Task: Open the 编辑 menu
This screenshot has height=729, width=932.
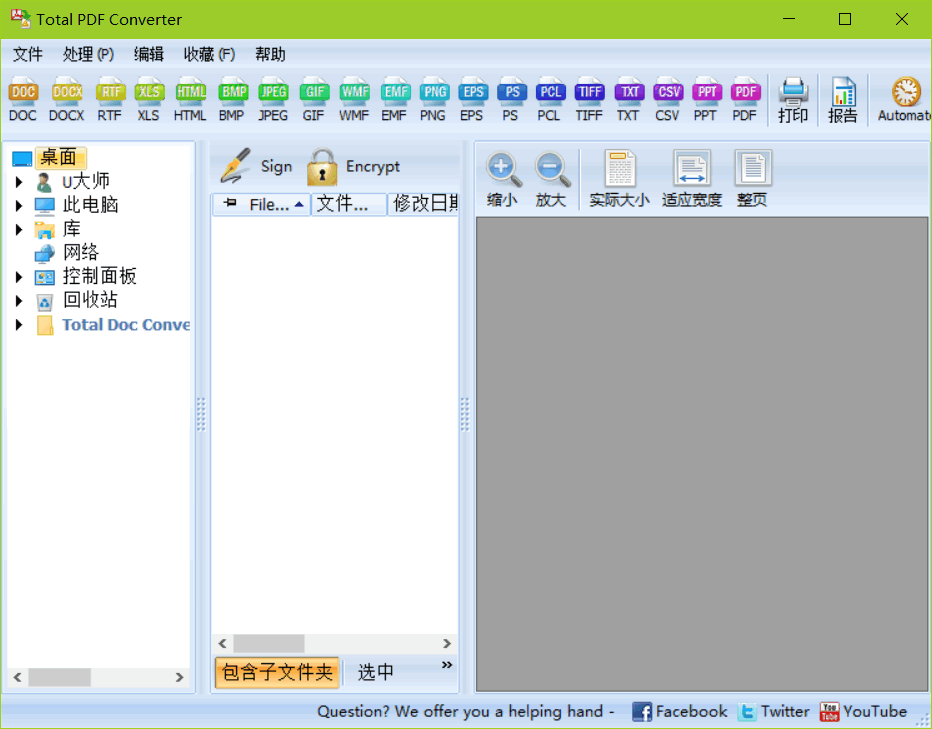Action: [149, 55]
